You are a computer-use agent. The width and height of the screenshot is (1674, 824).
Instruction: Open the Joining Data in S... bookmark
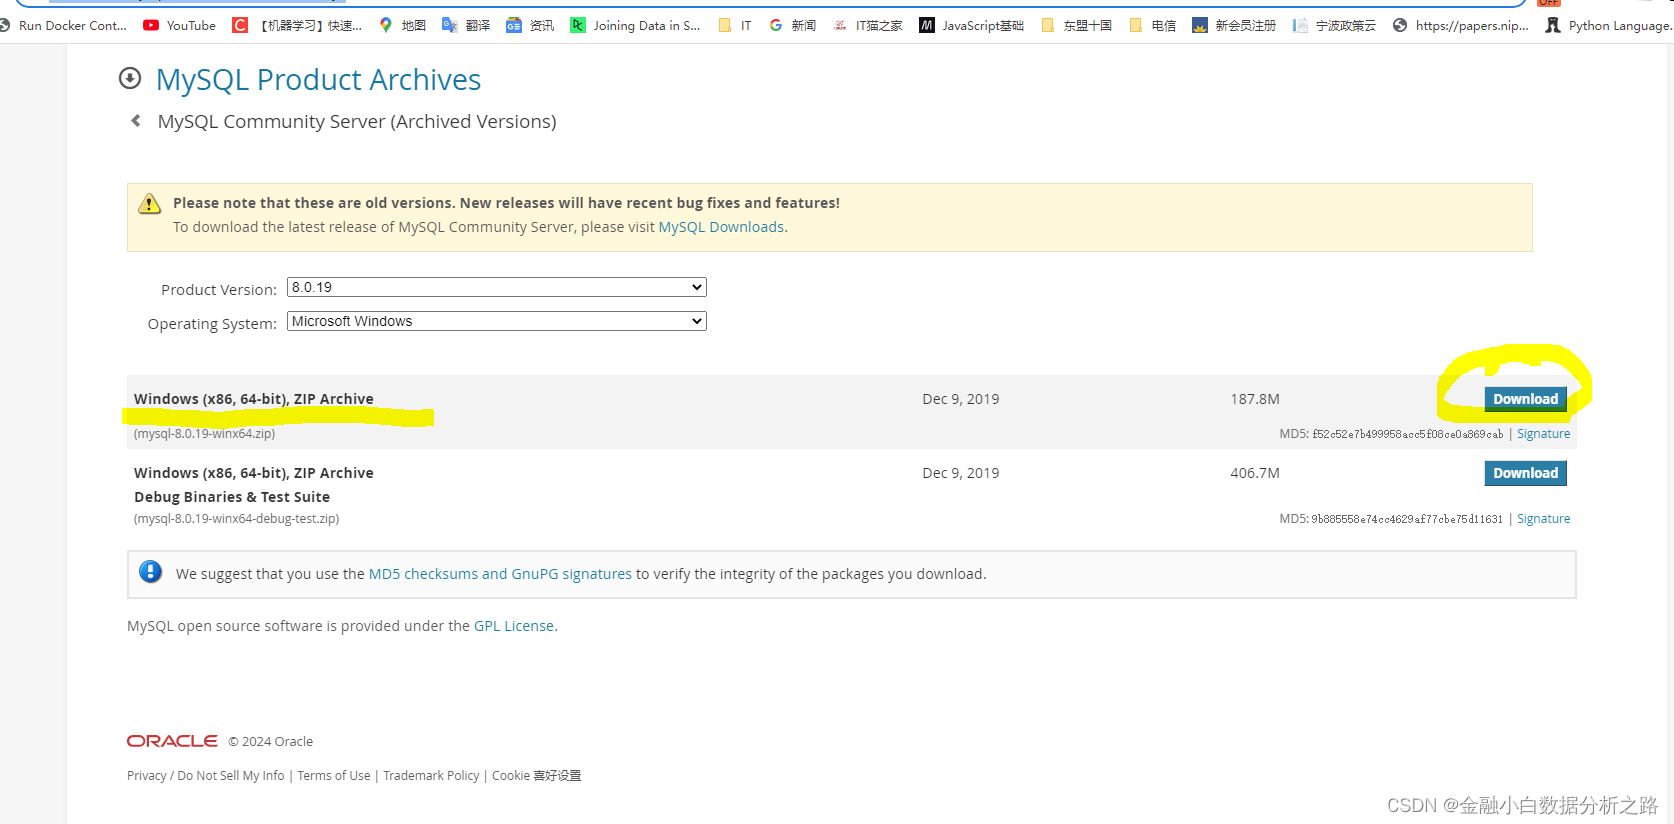tap(635, 25)
